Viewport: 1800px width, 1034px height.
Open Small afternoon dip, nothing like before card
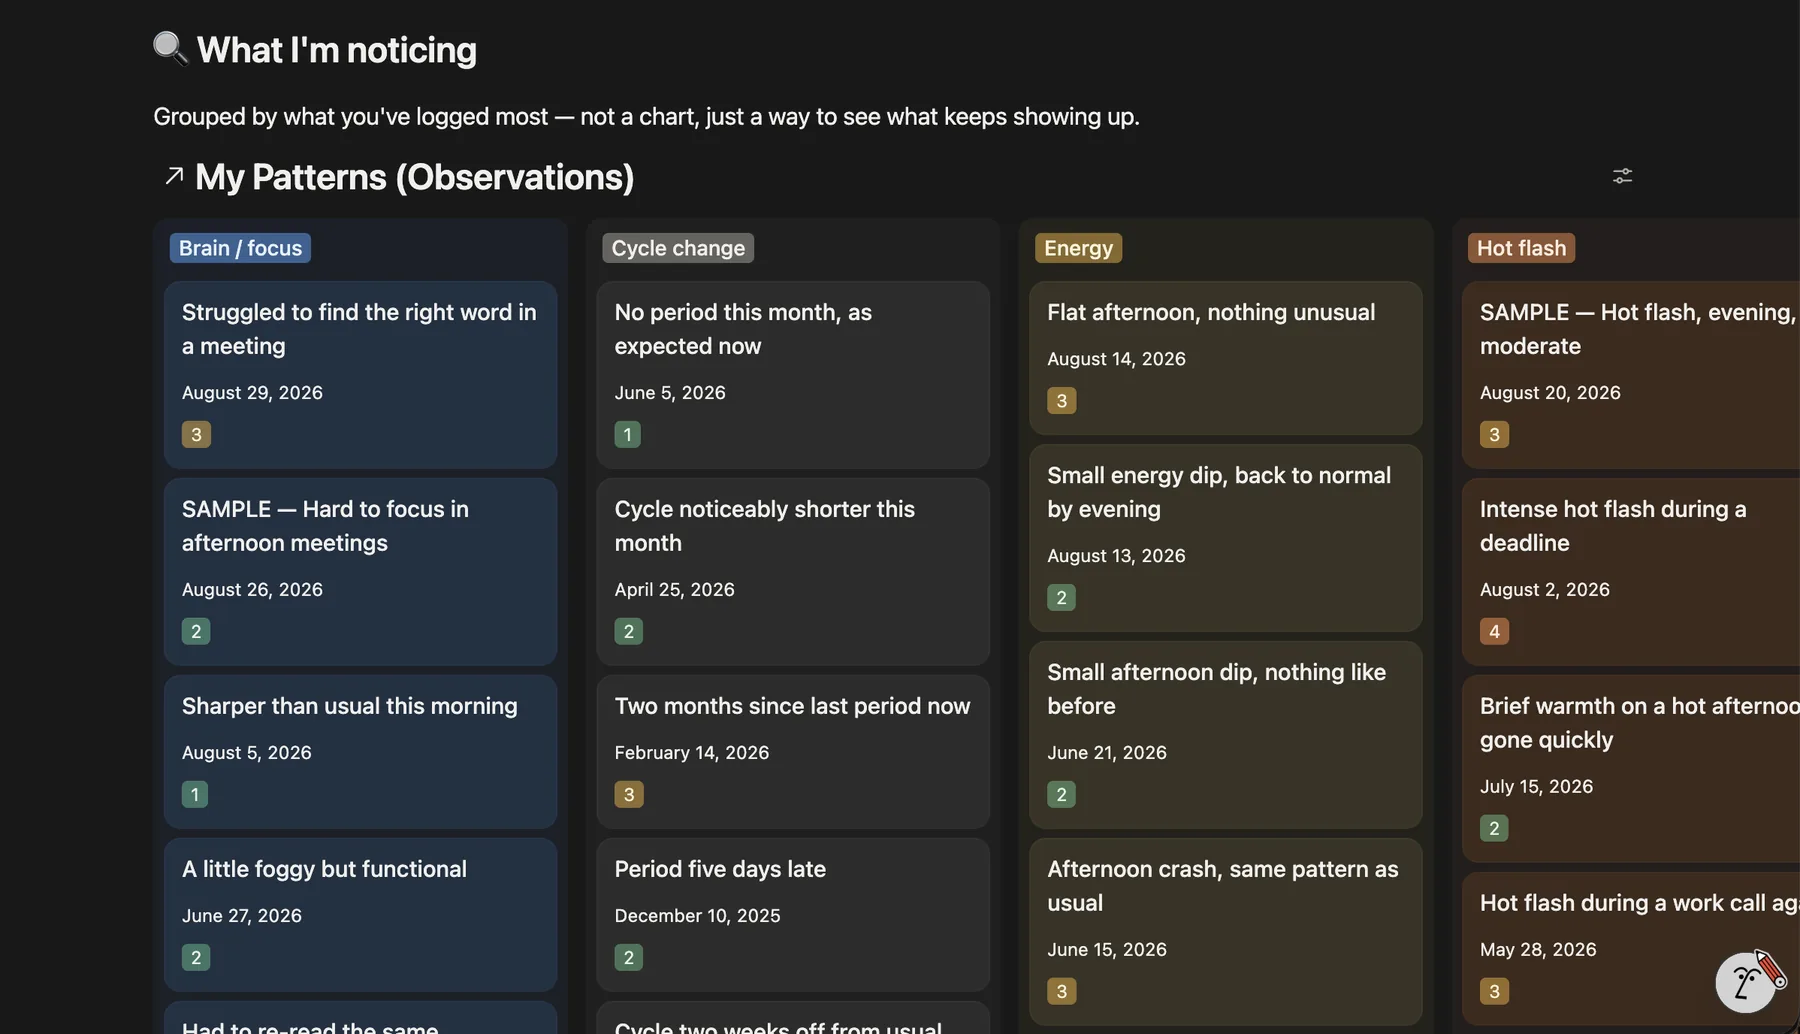(1226, 735)
